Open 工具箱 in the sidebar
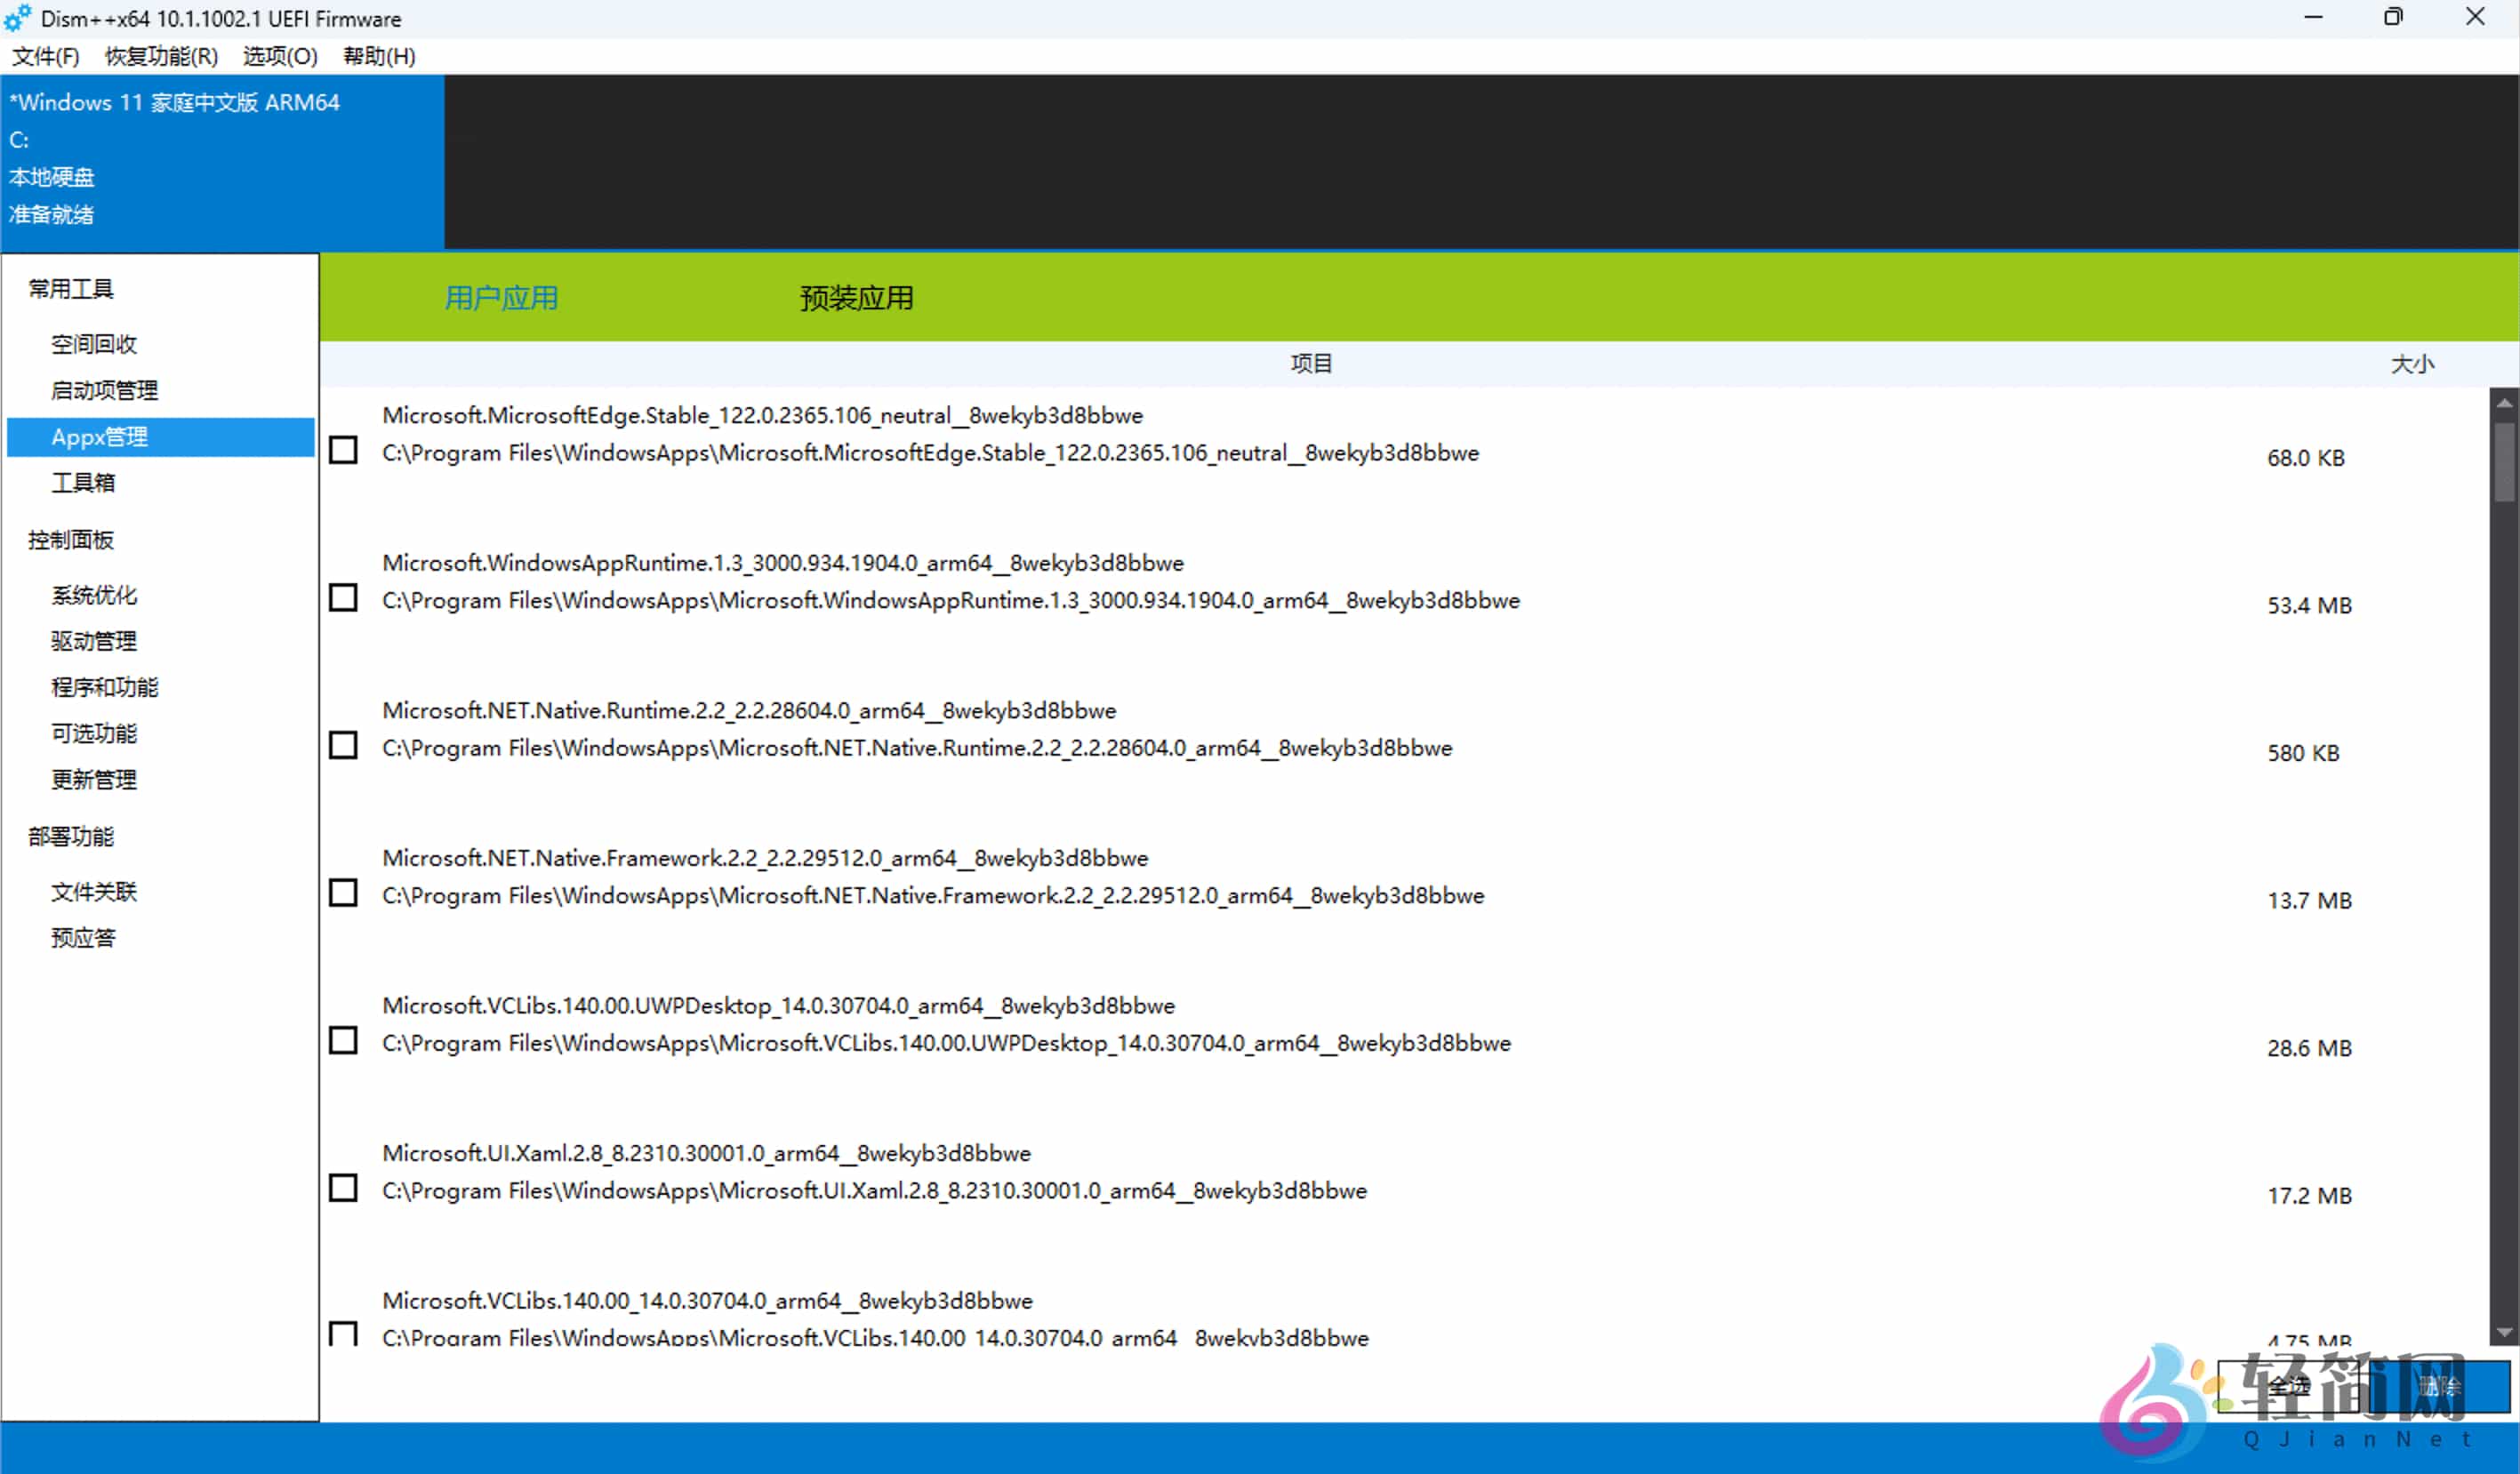The height and width of the screenshot is (1474, 2520). pyautogui.click(x=83, y=483)
